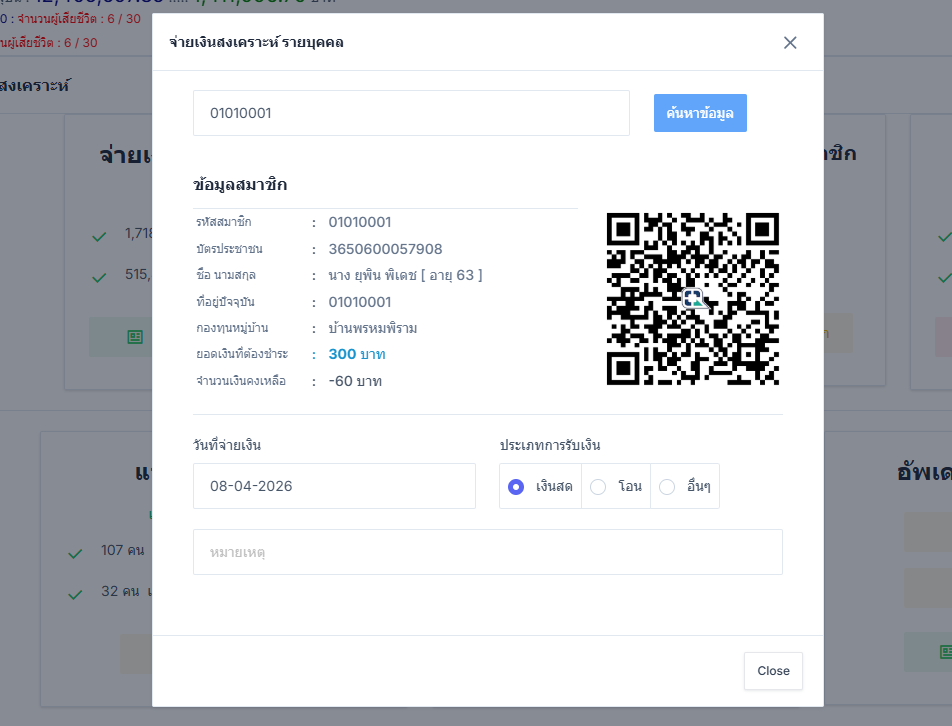The height and width of the screenshot is (726, 952).
Task: Click the หมายเหตุ remark field
Action: 488,552
